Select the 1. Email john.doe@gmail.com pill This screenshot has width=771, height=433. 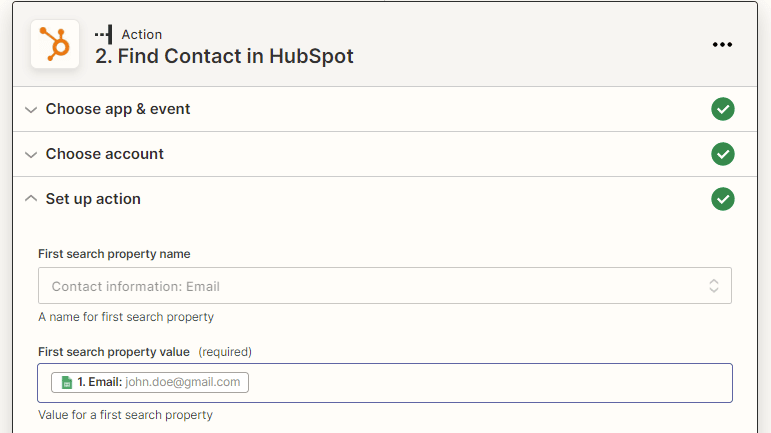coord(150,382)
